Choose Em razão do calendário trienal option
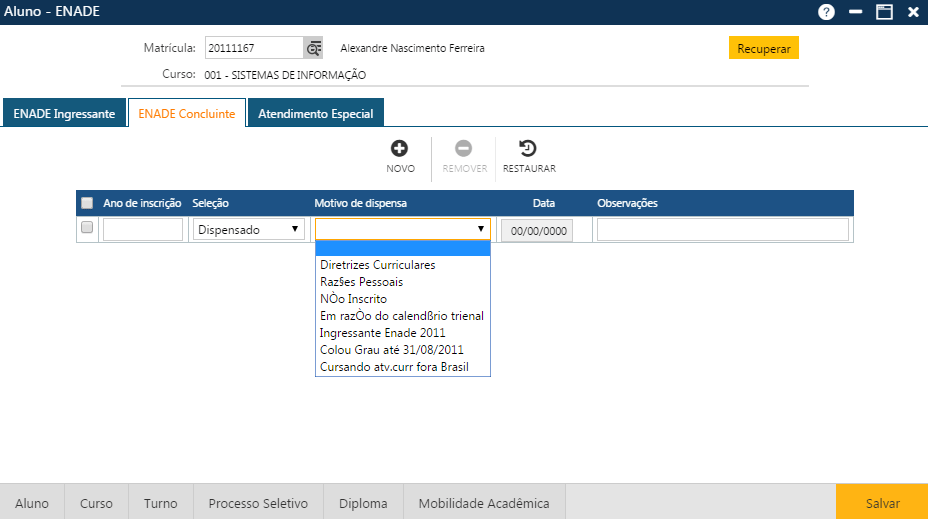929x519 pixels. [x=403, y=316]
